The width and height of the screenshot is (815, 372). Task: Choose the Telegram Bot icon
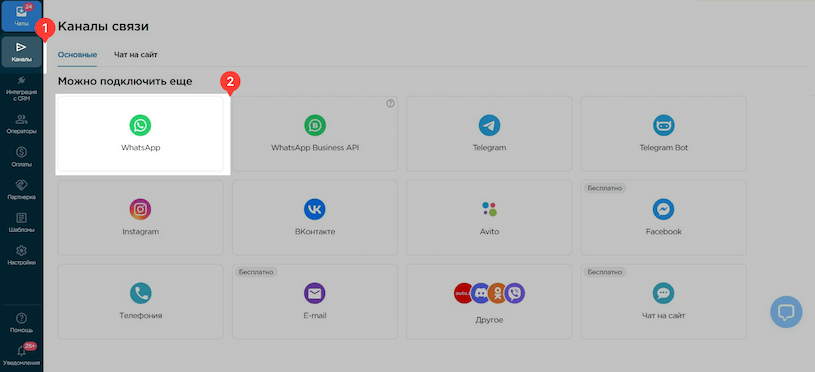click(663, 125)
